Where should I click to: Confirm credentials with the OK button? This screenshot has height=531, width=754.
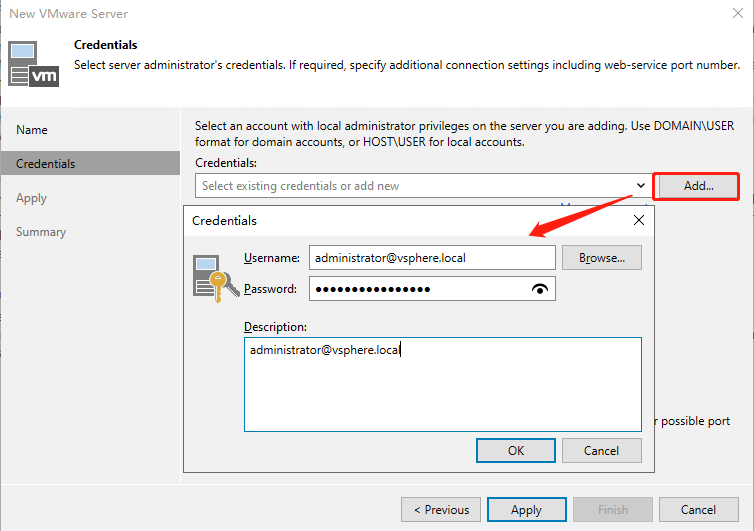pyautogui.click(x=515, y=451)
